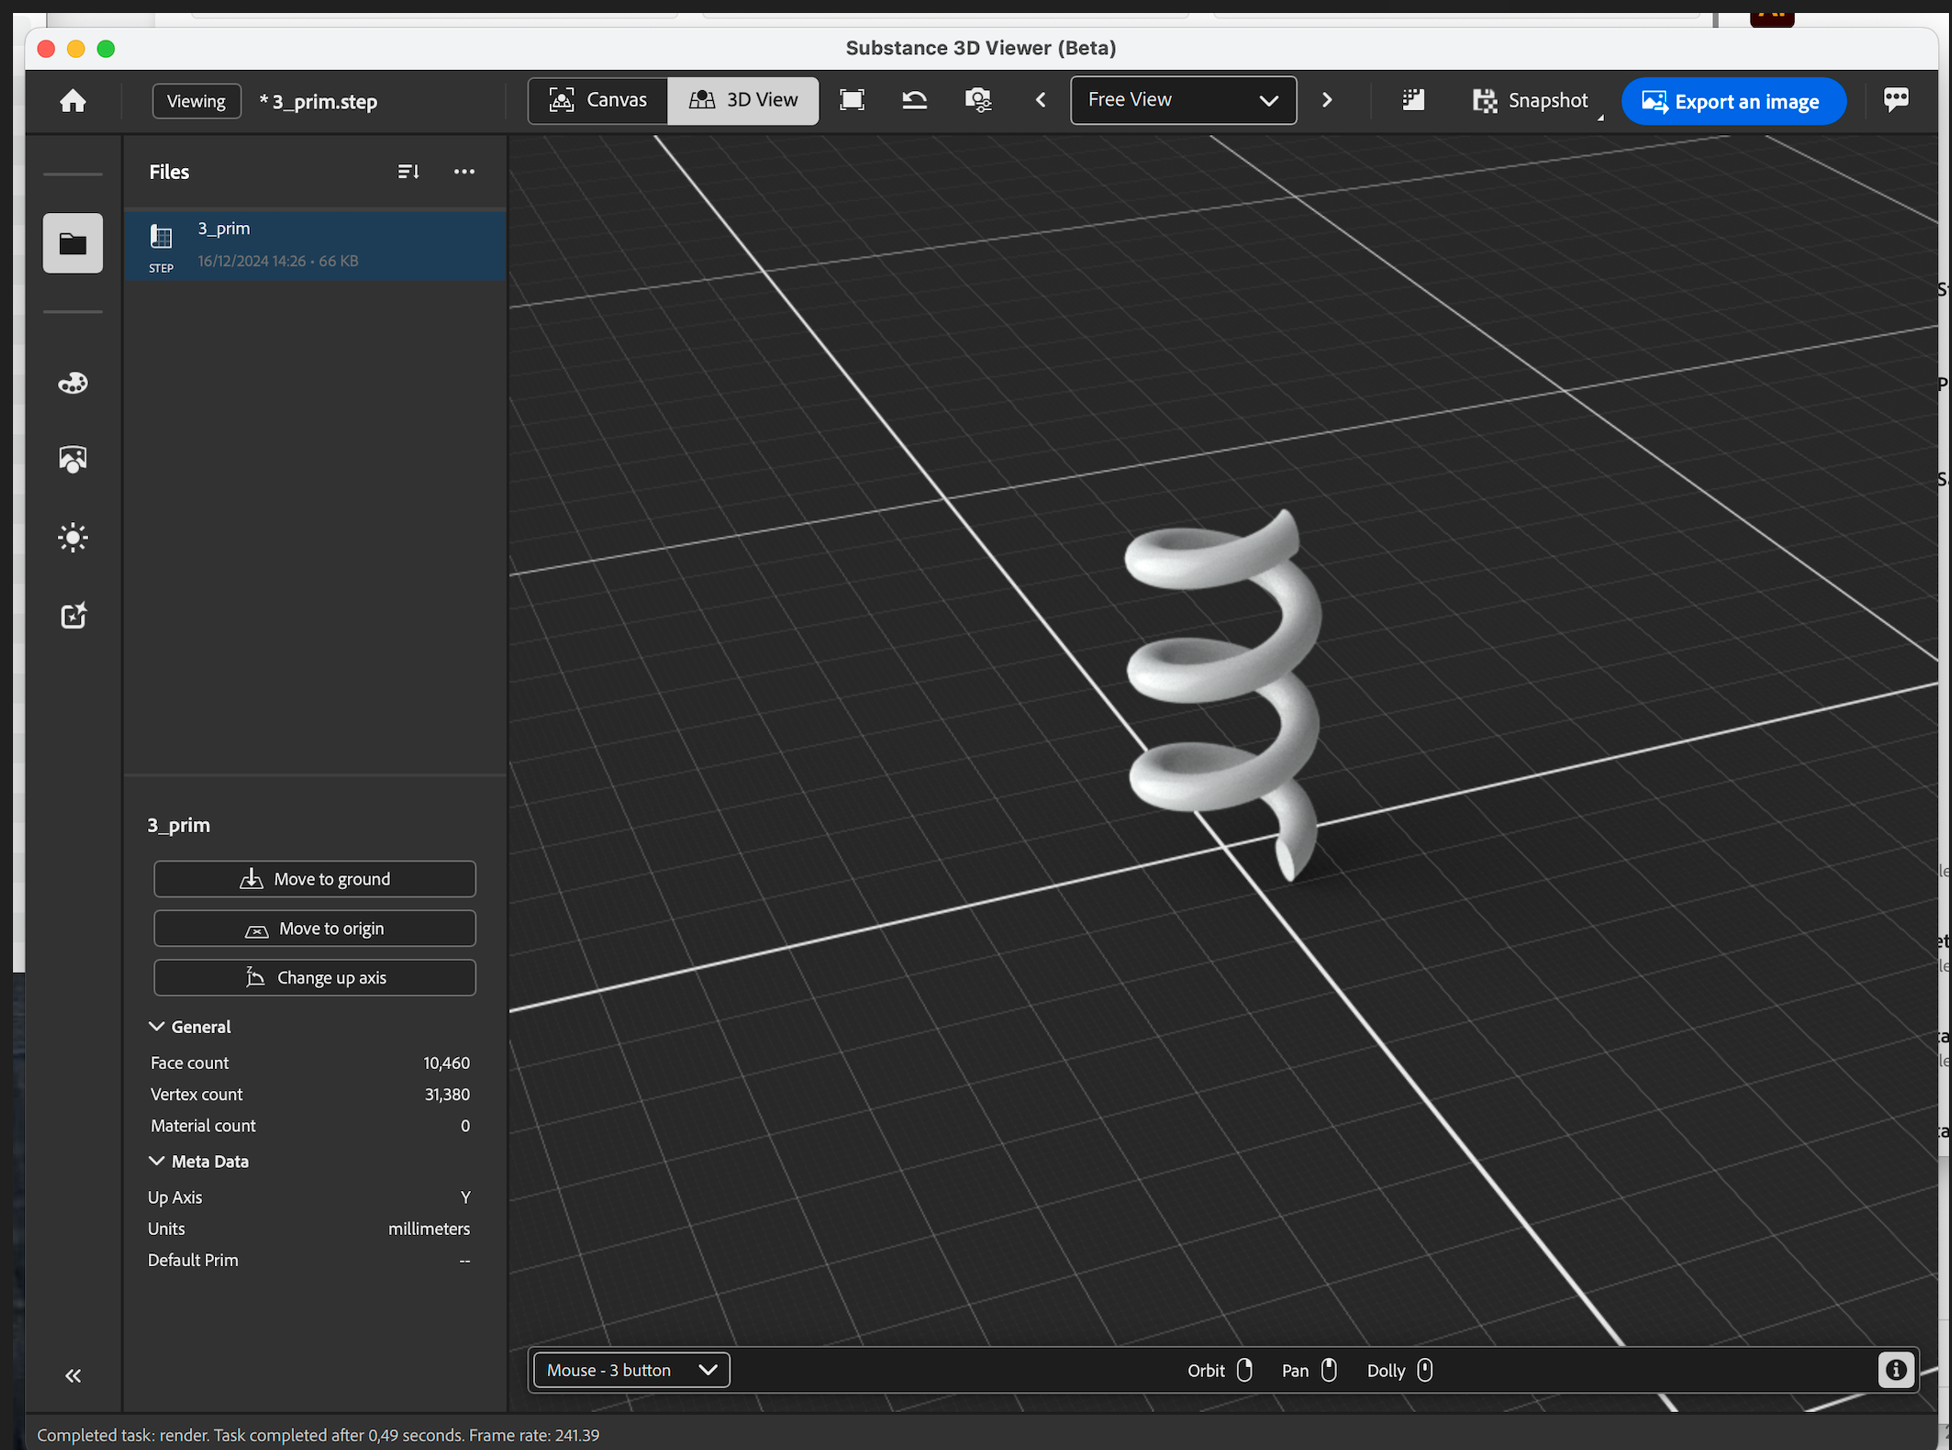Image resolution: width=1952 pixels, height=1450 pixels.
Task: Open the Free View dropdown
Action: click(x=1183, y=100)
